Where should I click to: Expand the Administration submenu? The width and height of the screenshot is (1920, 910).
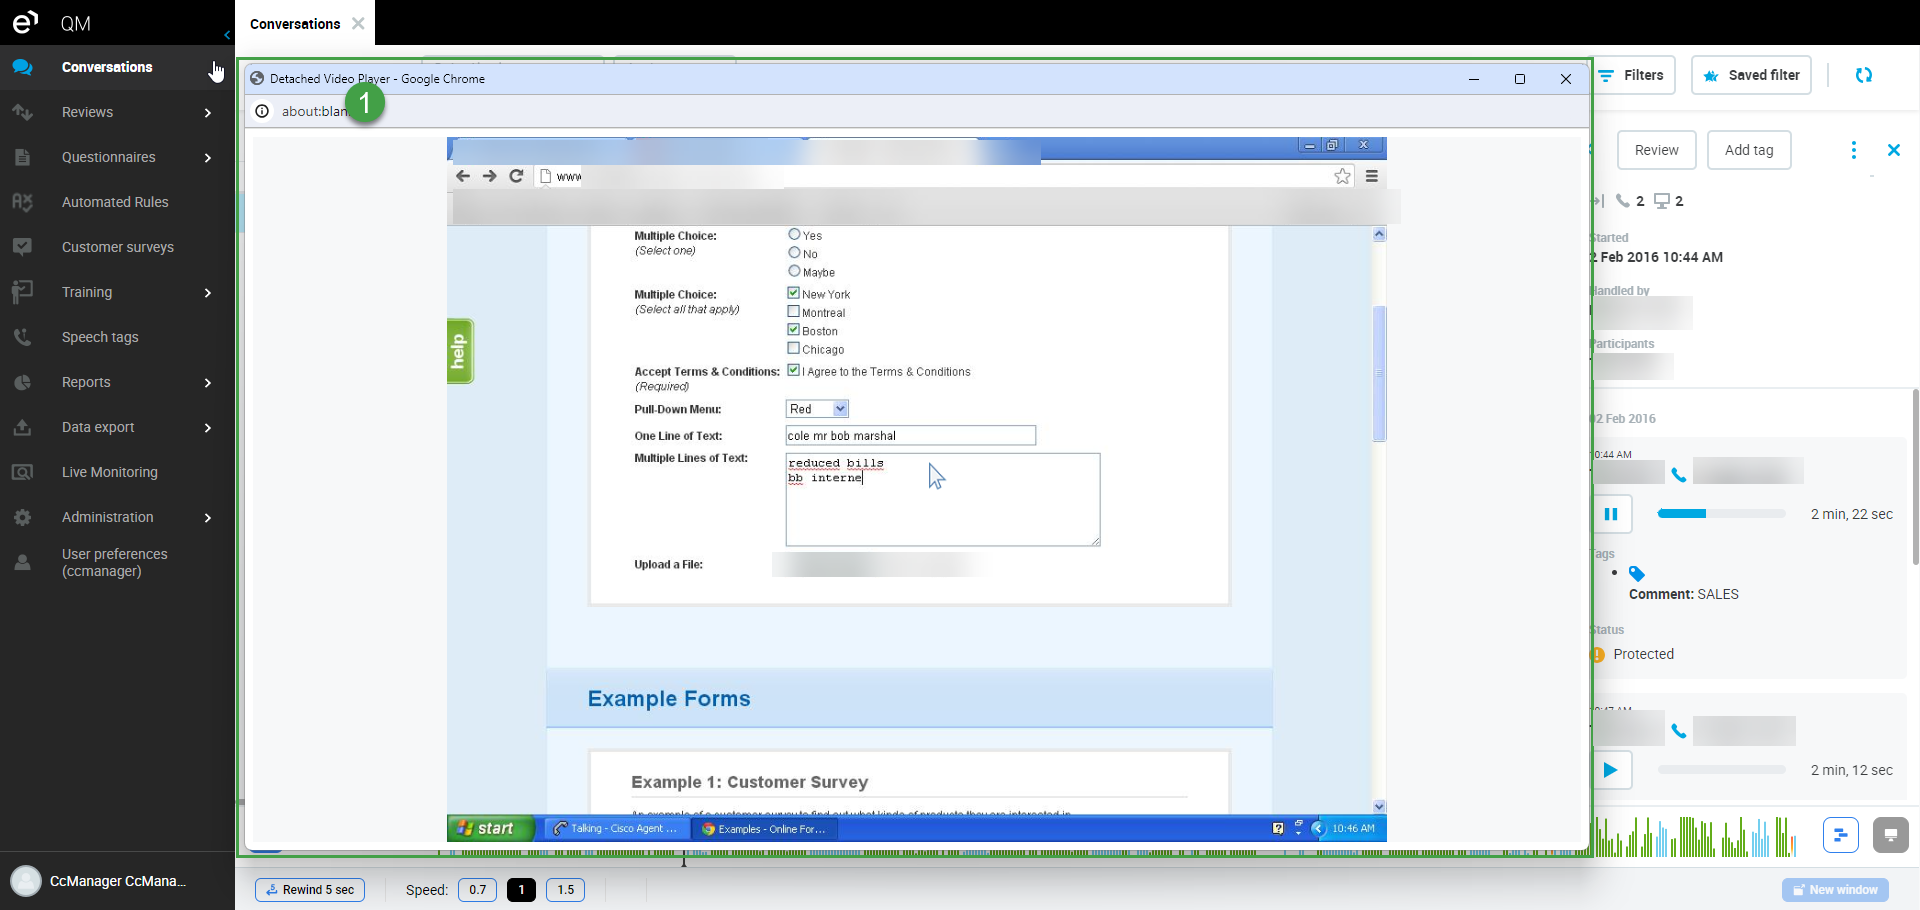(207, 518)
